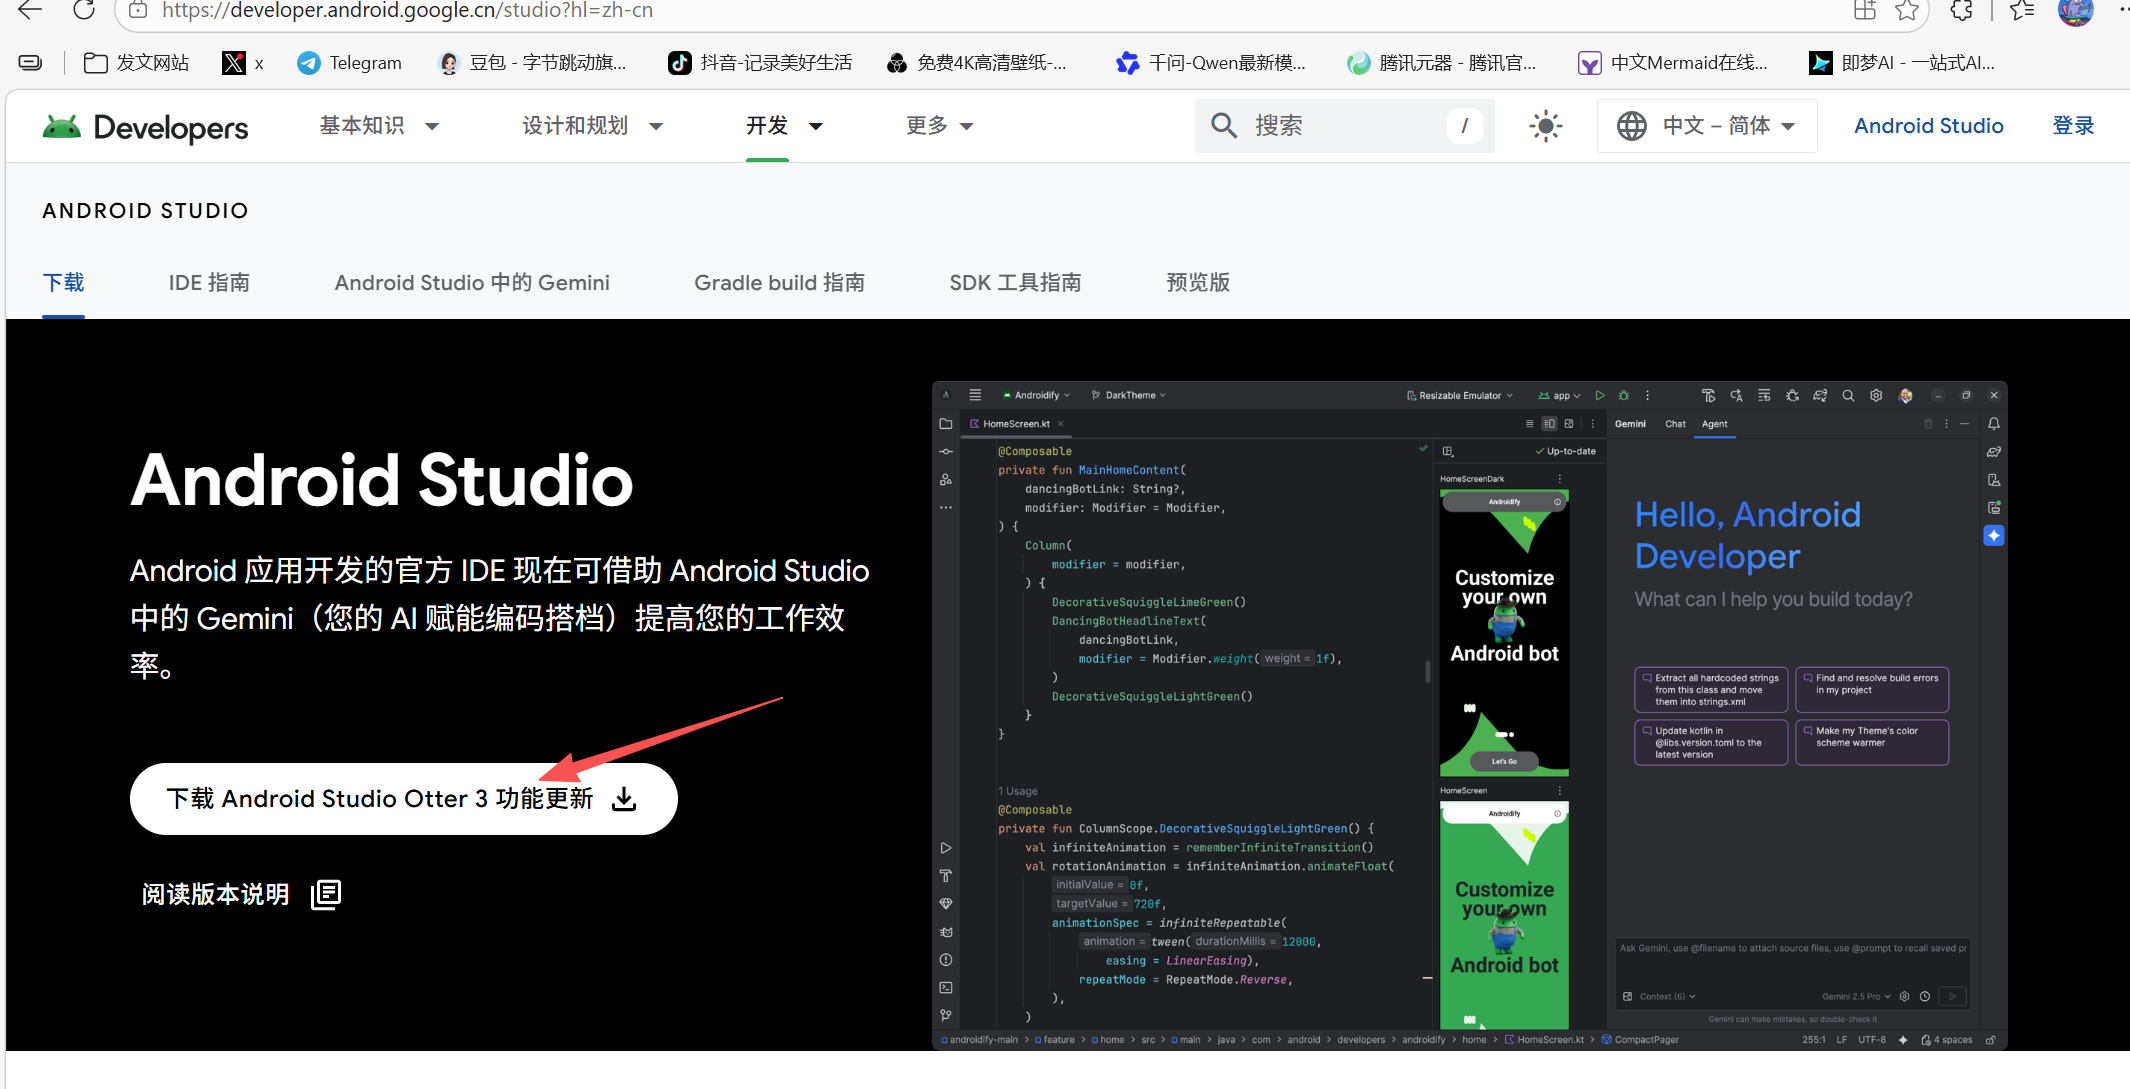
Task: Open the 开发 navigation menu
Action: pos(766,125)
